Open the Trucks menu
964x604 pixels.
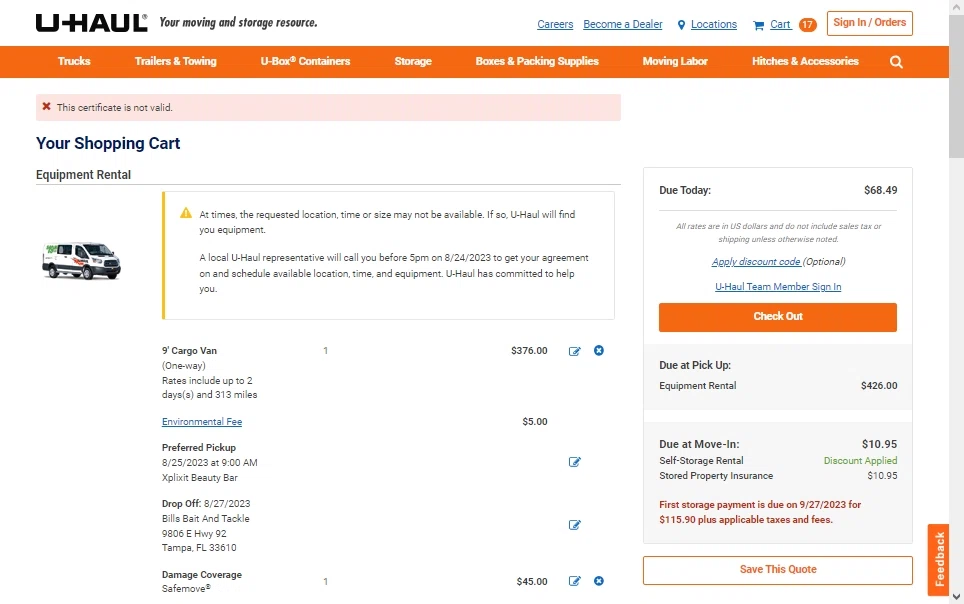74,62
